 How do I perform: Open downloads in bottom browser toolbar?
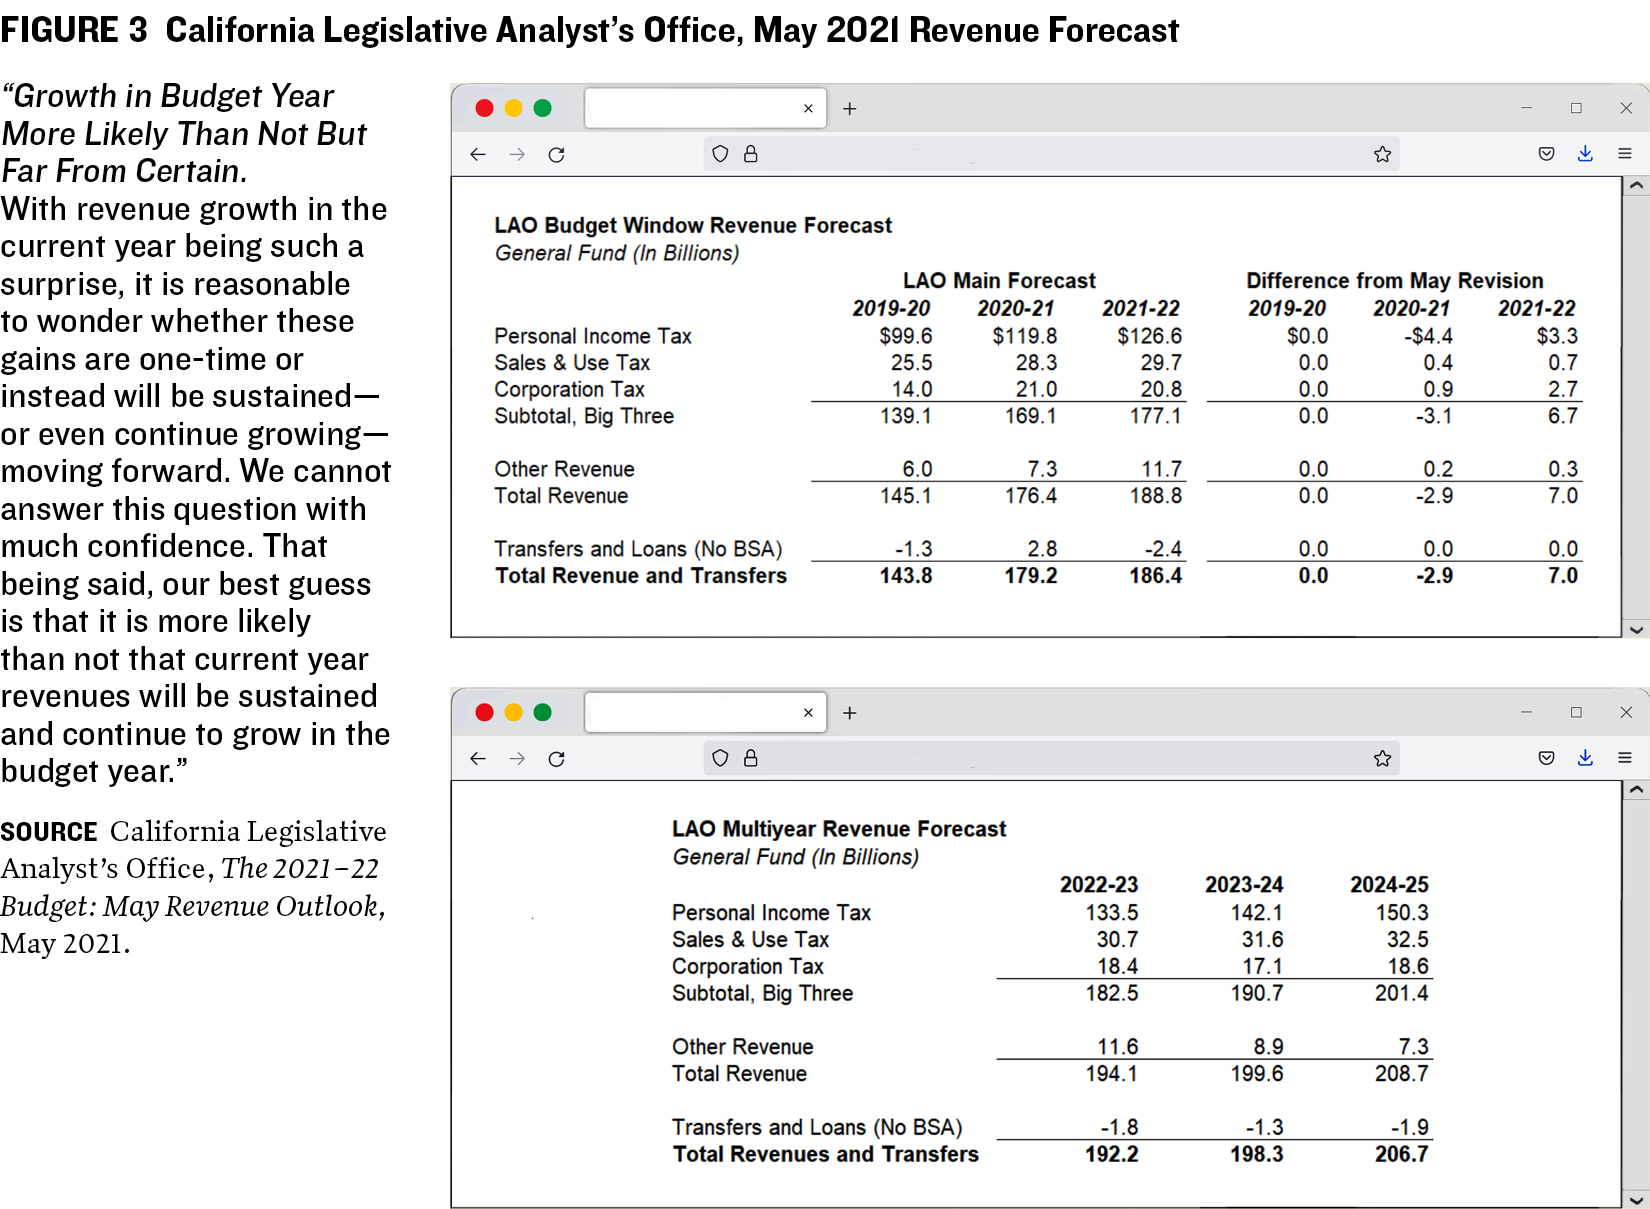1585,758
